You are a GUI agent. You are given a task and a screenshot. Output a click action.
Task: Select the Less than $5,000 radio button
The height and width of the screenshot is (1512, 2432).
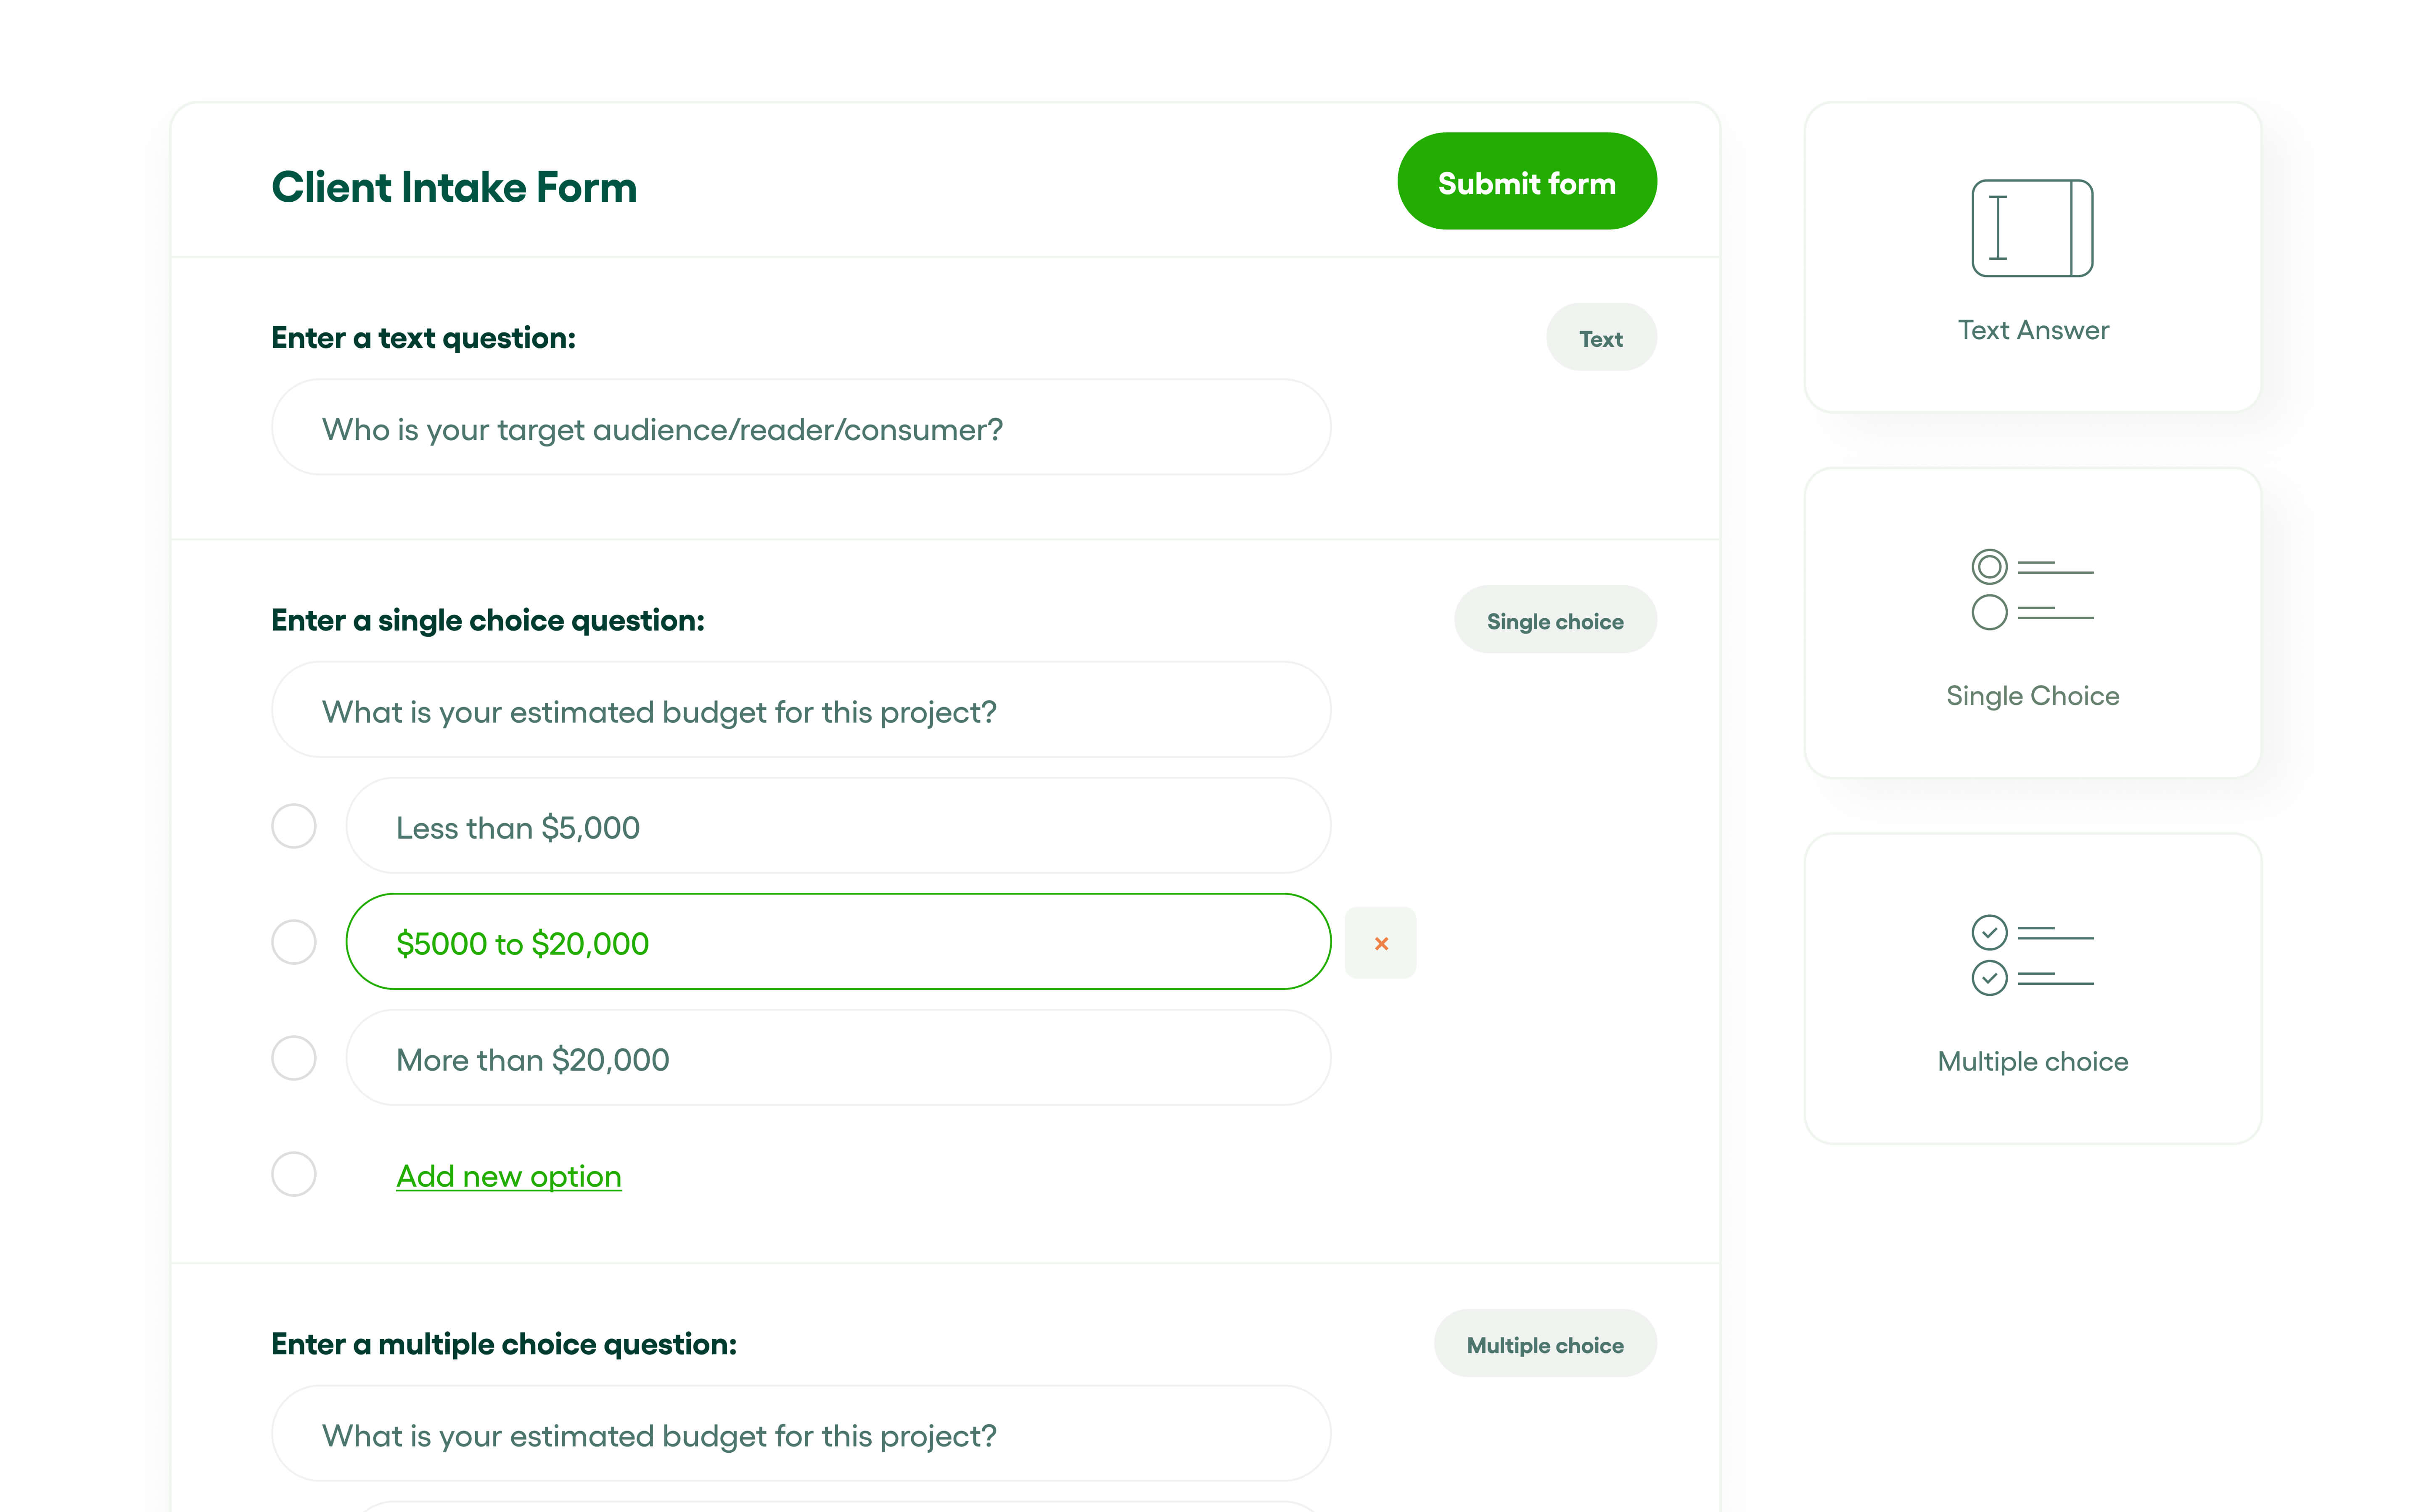(294, 827)
